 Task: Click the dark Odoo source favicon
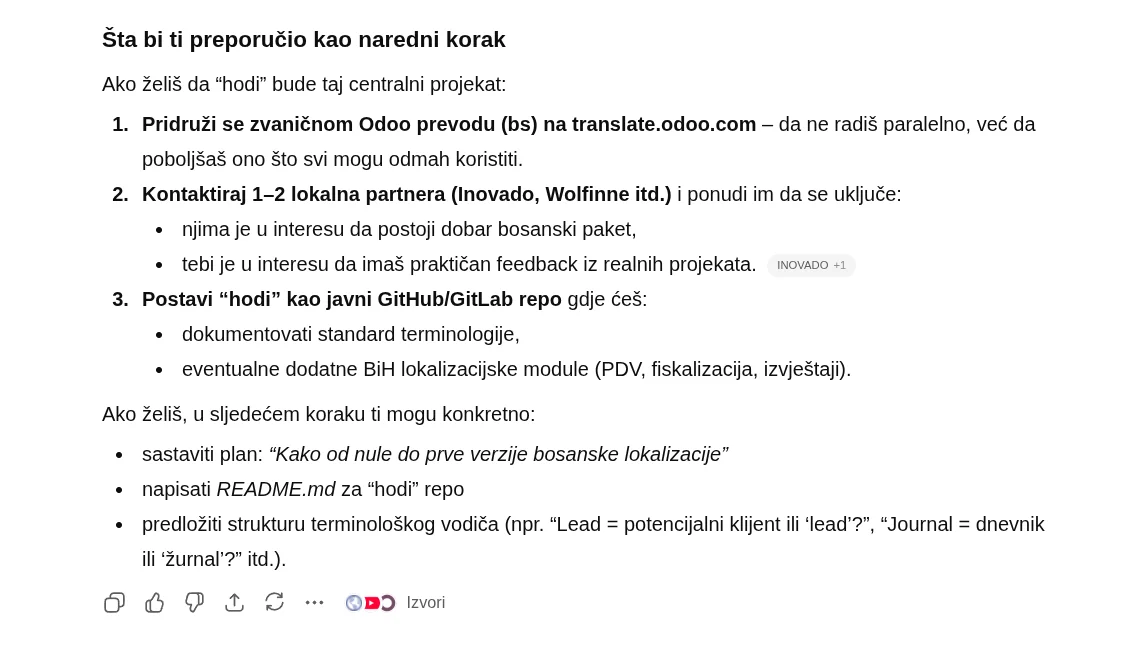(x=387, y=602)
